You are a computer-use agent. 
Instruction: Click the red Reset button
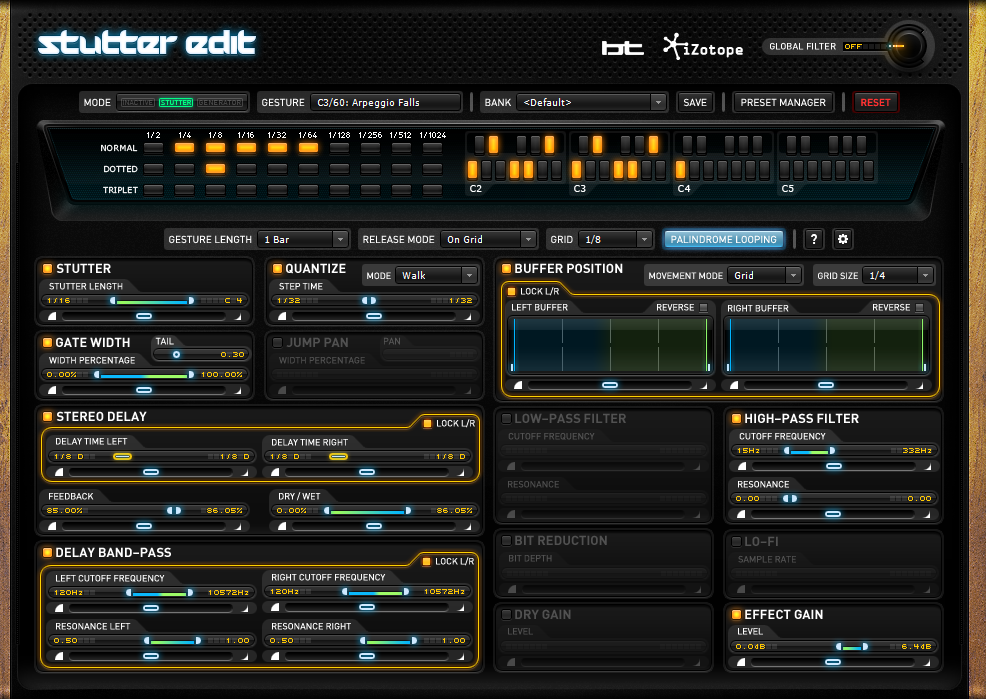click(x=875, y=102)
